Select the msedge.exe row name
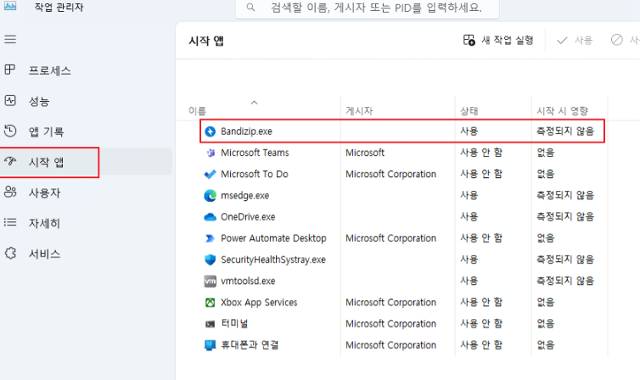Image resolution: width=640 pixels, height=380 pixels. point(245,196)
